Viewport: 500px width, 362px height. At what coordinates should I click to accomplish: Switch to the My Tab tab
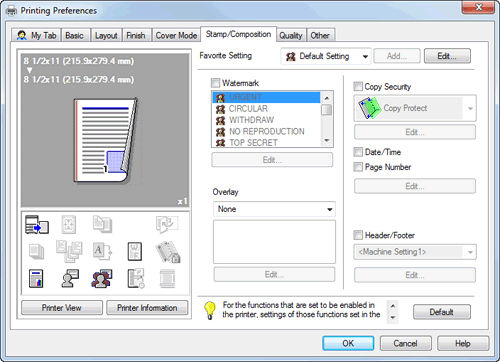click(x=37, y=35)
